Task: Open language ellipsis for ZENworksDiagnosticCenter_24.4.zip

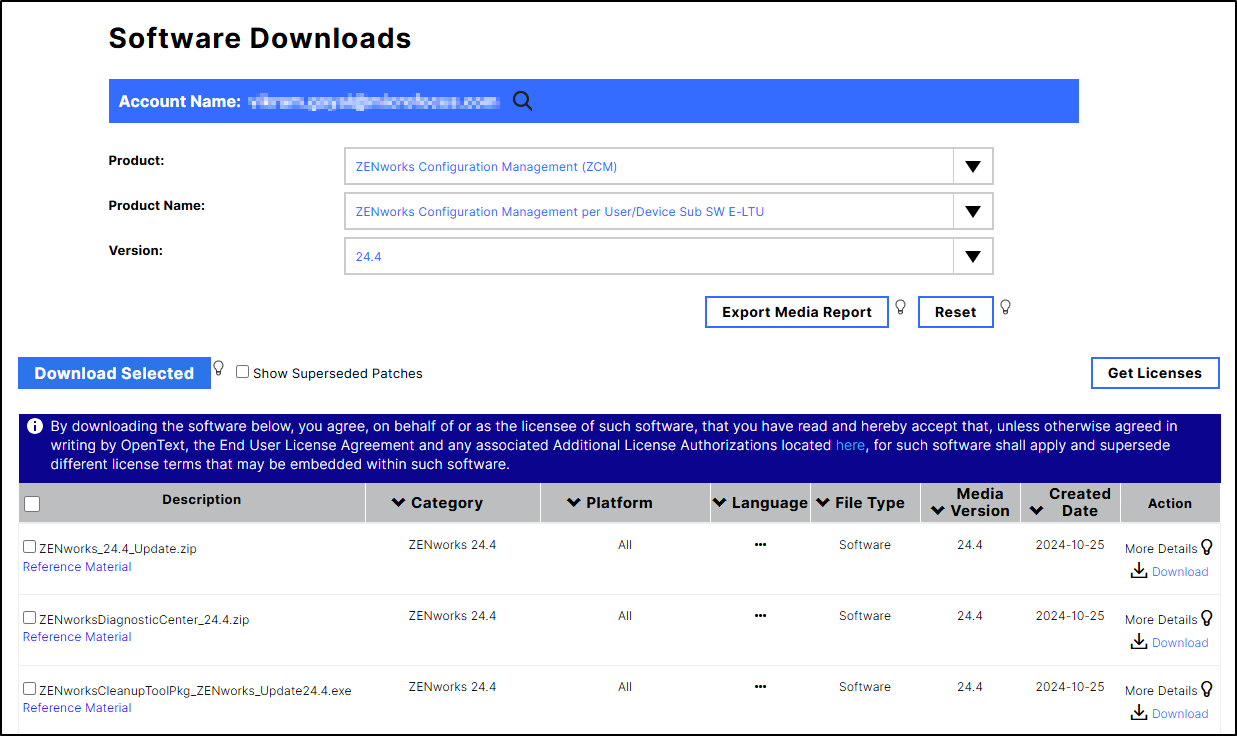Action: (x=760, y=616)
